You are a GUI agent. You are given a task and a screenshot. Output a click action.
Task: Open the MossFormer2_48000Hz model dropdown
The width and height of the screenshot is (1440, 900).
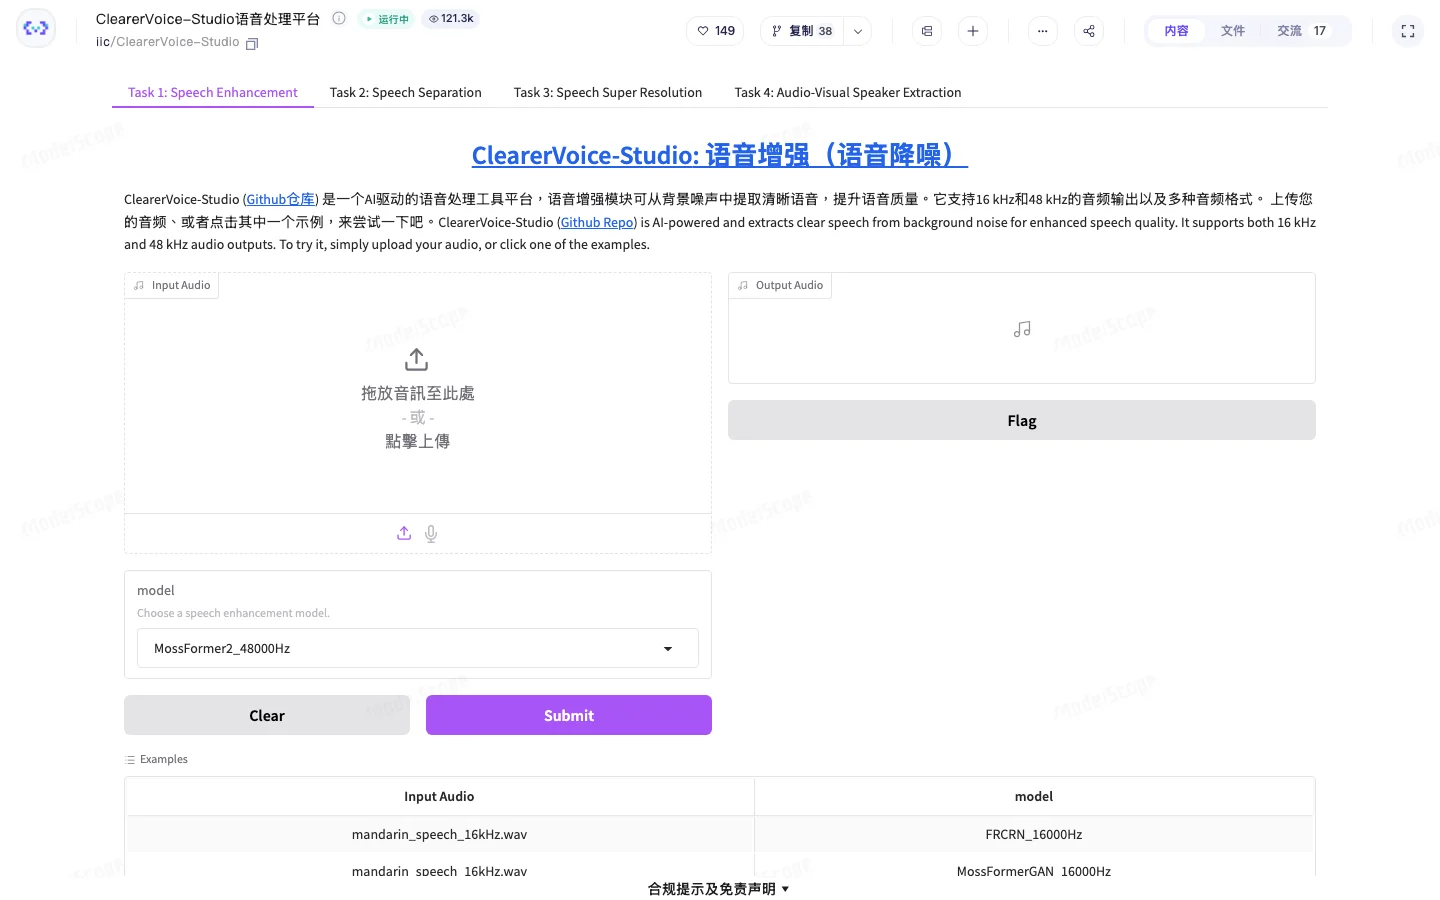tap(418, 648)
